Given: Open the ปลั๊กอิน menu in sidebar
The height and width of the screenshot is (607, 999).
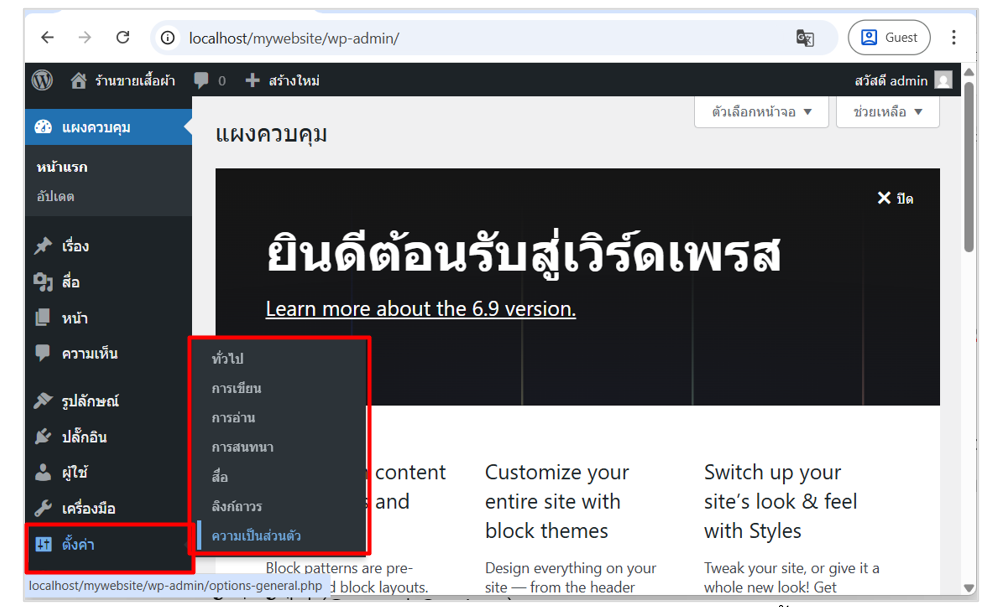Looking at the screenshot, I should (x=84, y=437).
